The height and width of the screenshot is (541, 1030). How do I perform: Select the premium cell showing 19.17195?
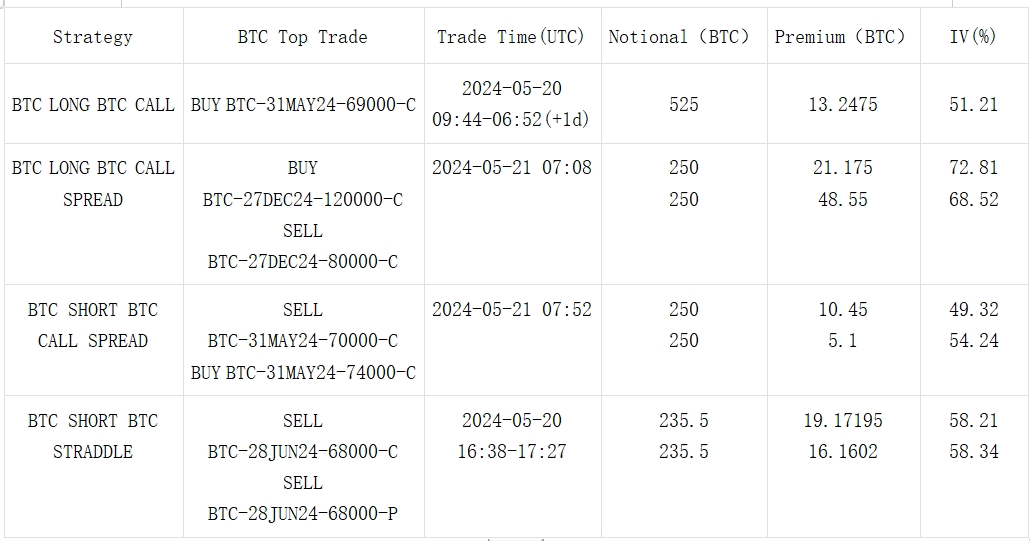pyautogui.click(x=843, y=466)
